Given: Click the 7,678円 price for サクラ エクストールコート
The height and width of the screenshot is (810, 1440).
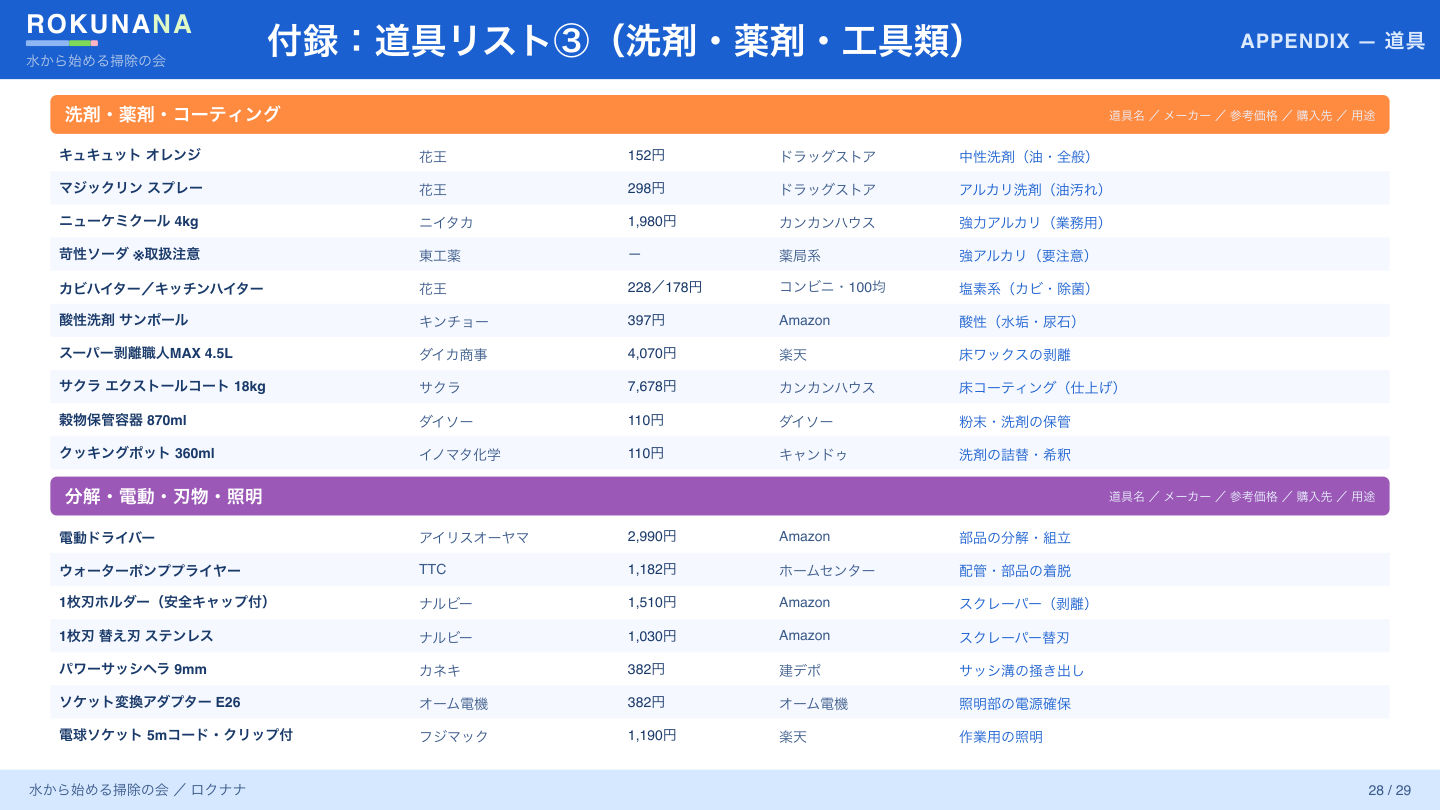Looking at the screenshot, I should (x=652, y=386).
